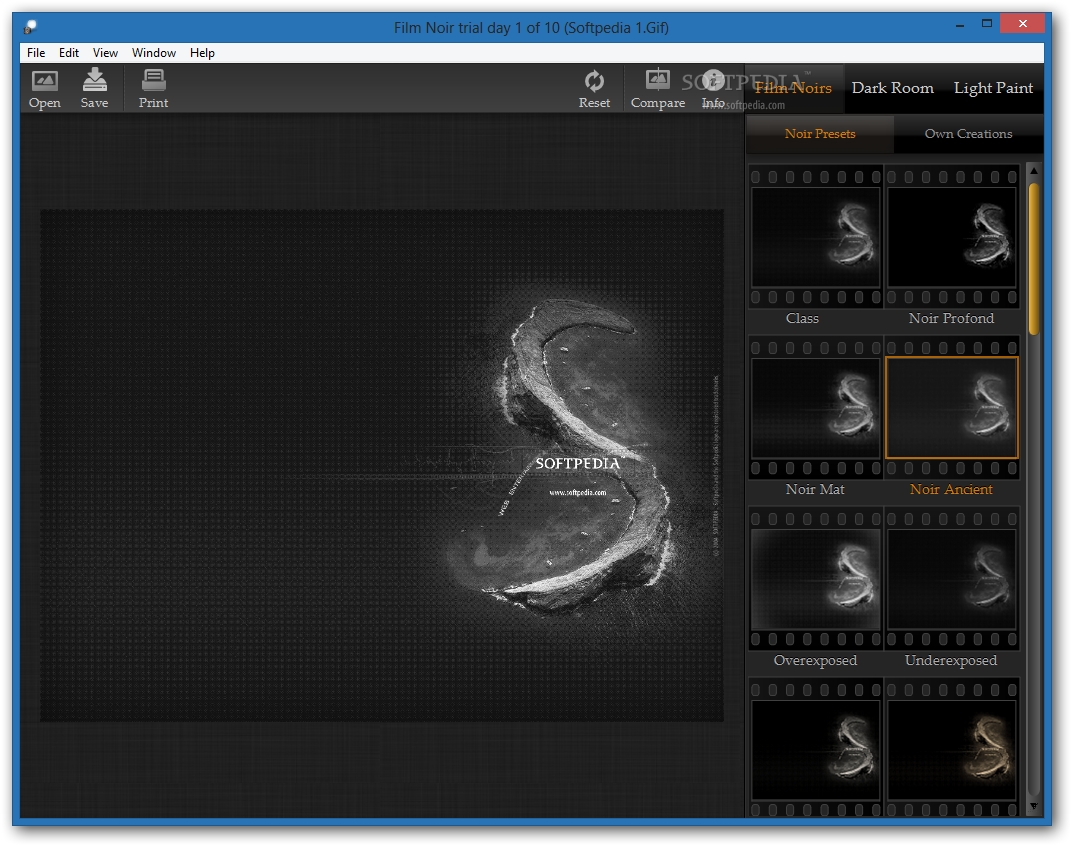Maximize the Film Noir window
The image size is (1072, 846).
click(x=987, y=24)
